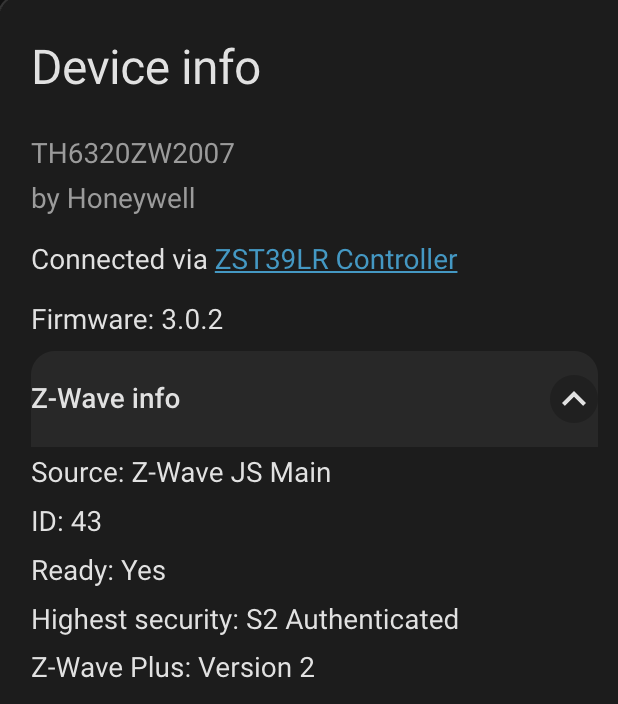Click the Z-Wave info section title
Image resolution: width=618 pixels, height=704 pixels.
tap(106, 399)
